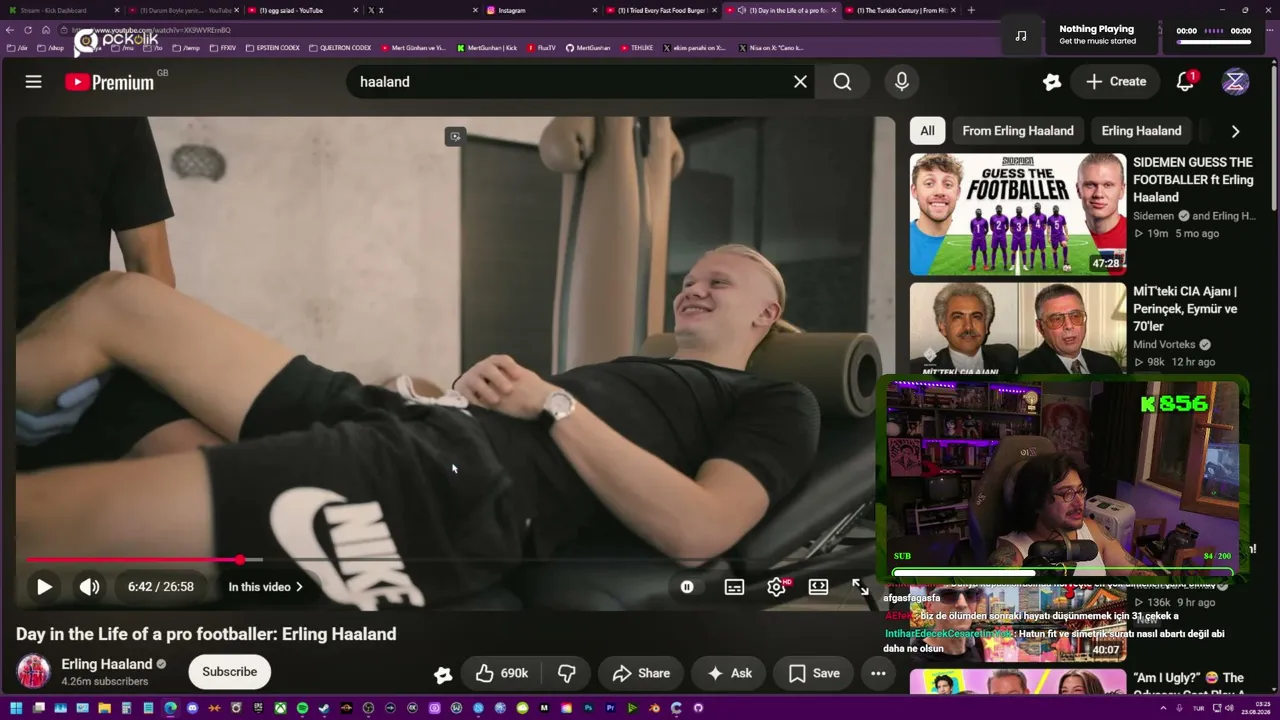Open the Windows Start menu
The width and height of the screenshot is (1280, 720).
click(x=16, y=708)
